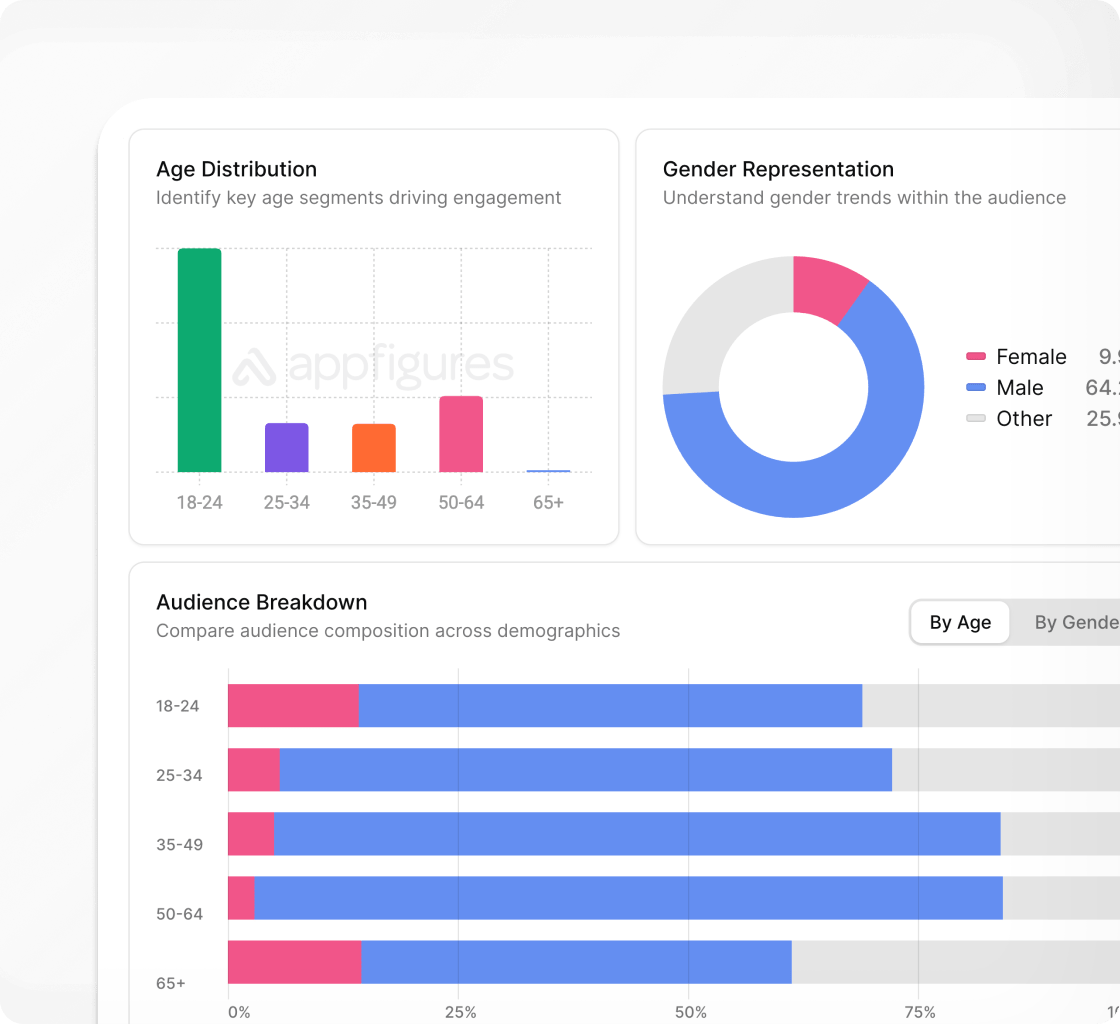Click the pink segment of 18-24 breakdown row
Screen dimensions: 1120x1024
pyautogui.click(x=293, y=706)
